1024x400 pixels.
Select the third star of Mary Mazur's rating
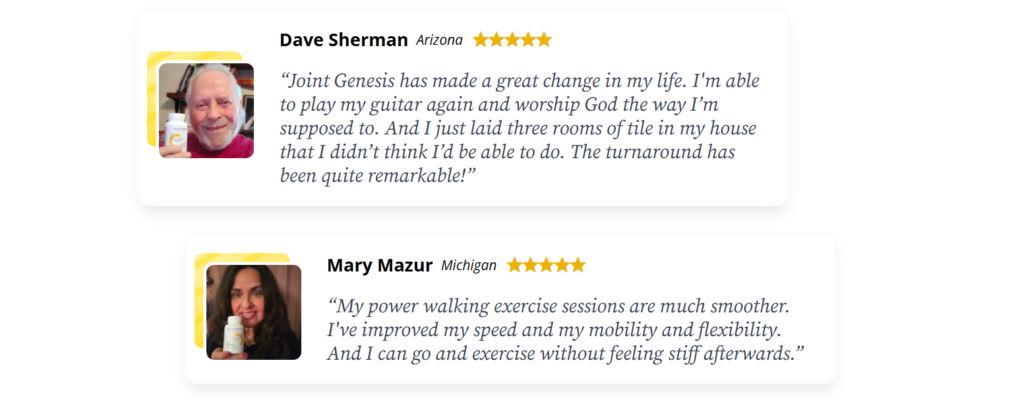[546, 265]
